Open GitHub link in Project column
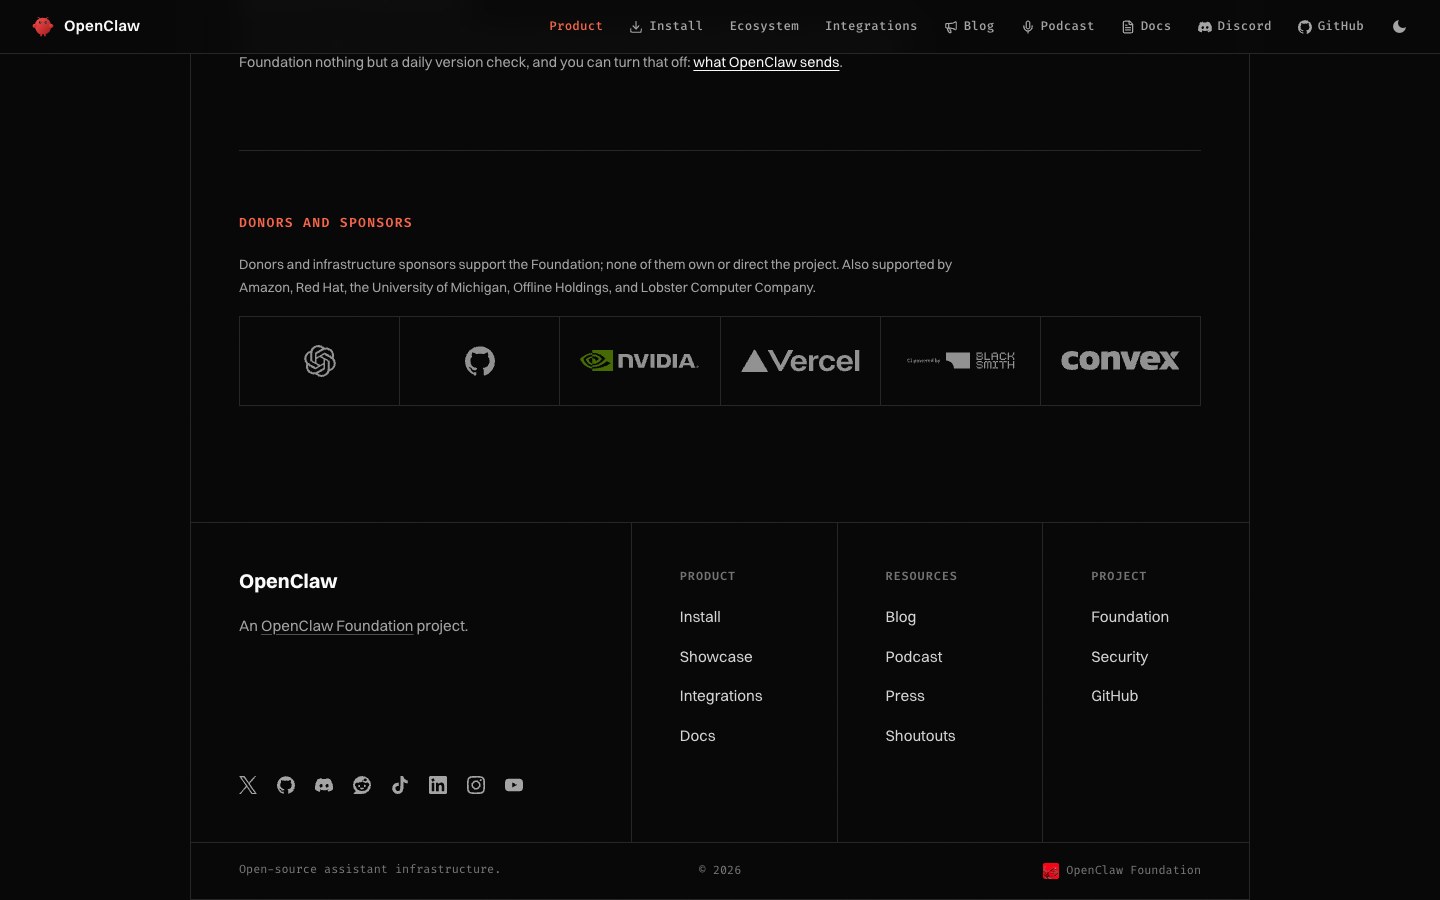1440x900 pixels. 1114,696
